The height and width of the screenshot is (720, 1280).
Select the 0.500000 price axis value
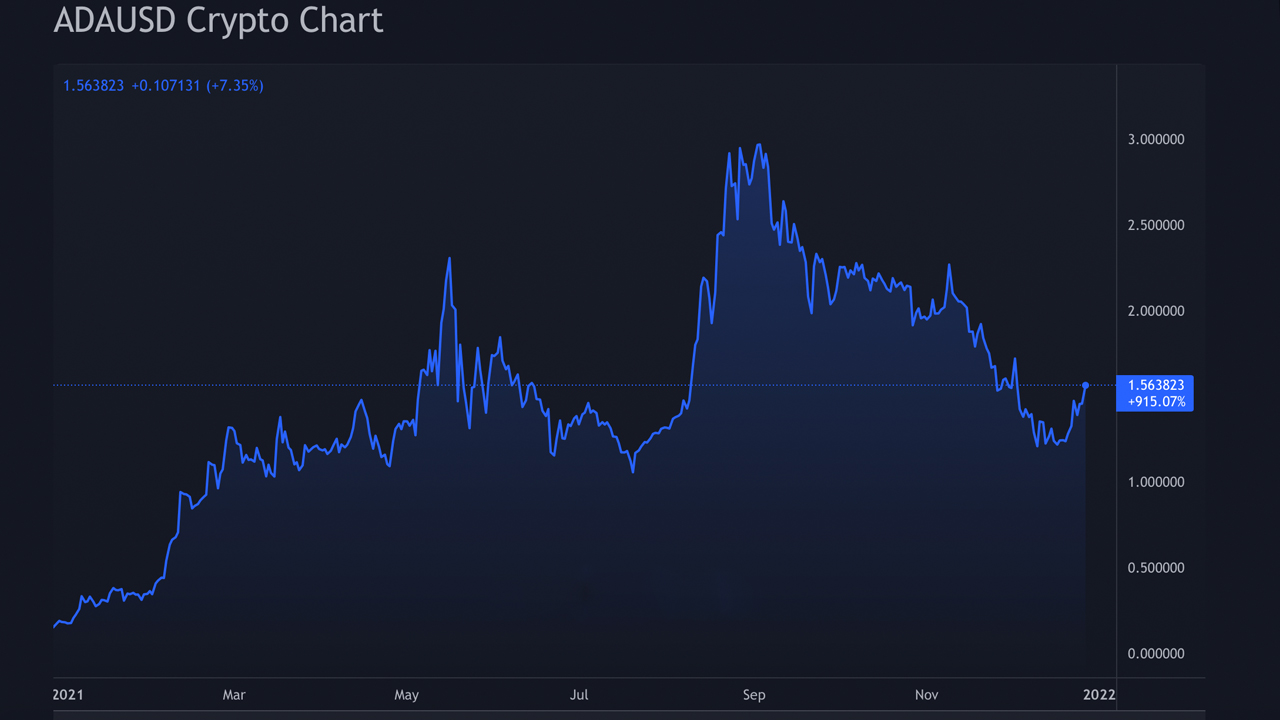1155,567
